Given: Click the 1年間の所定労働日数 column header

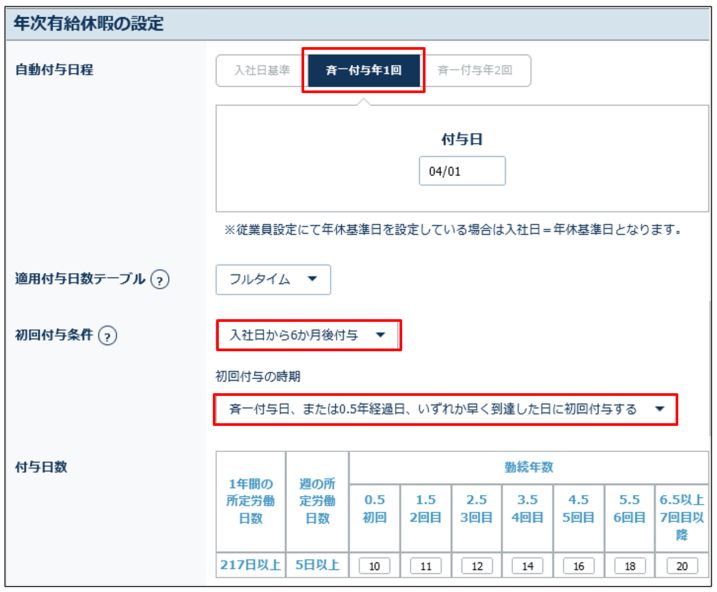Looking at the screenshot, I should coord(251,501).
